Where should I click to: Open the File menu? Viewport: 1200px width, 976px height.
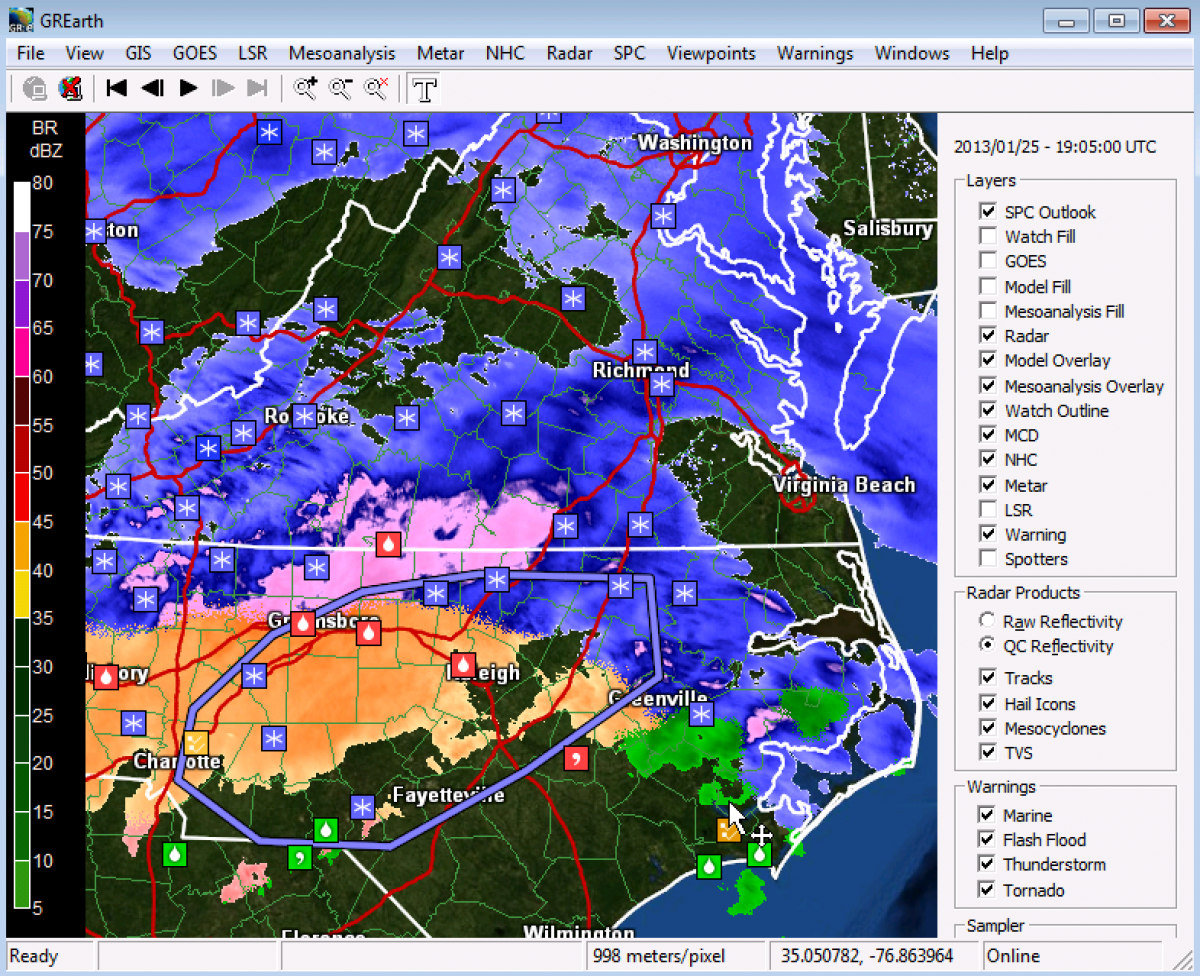pyautogui.click(x=31, y=53)
